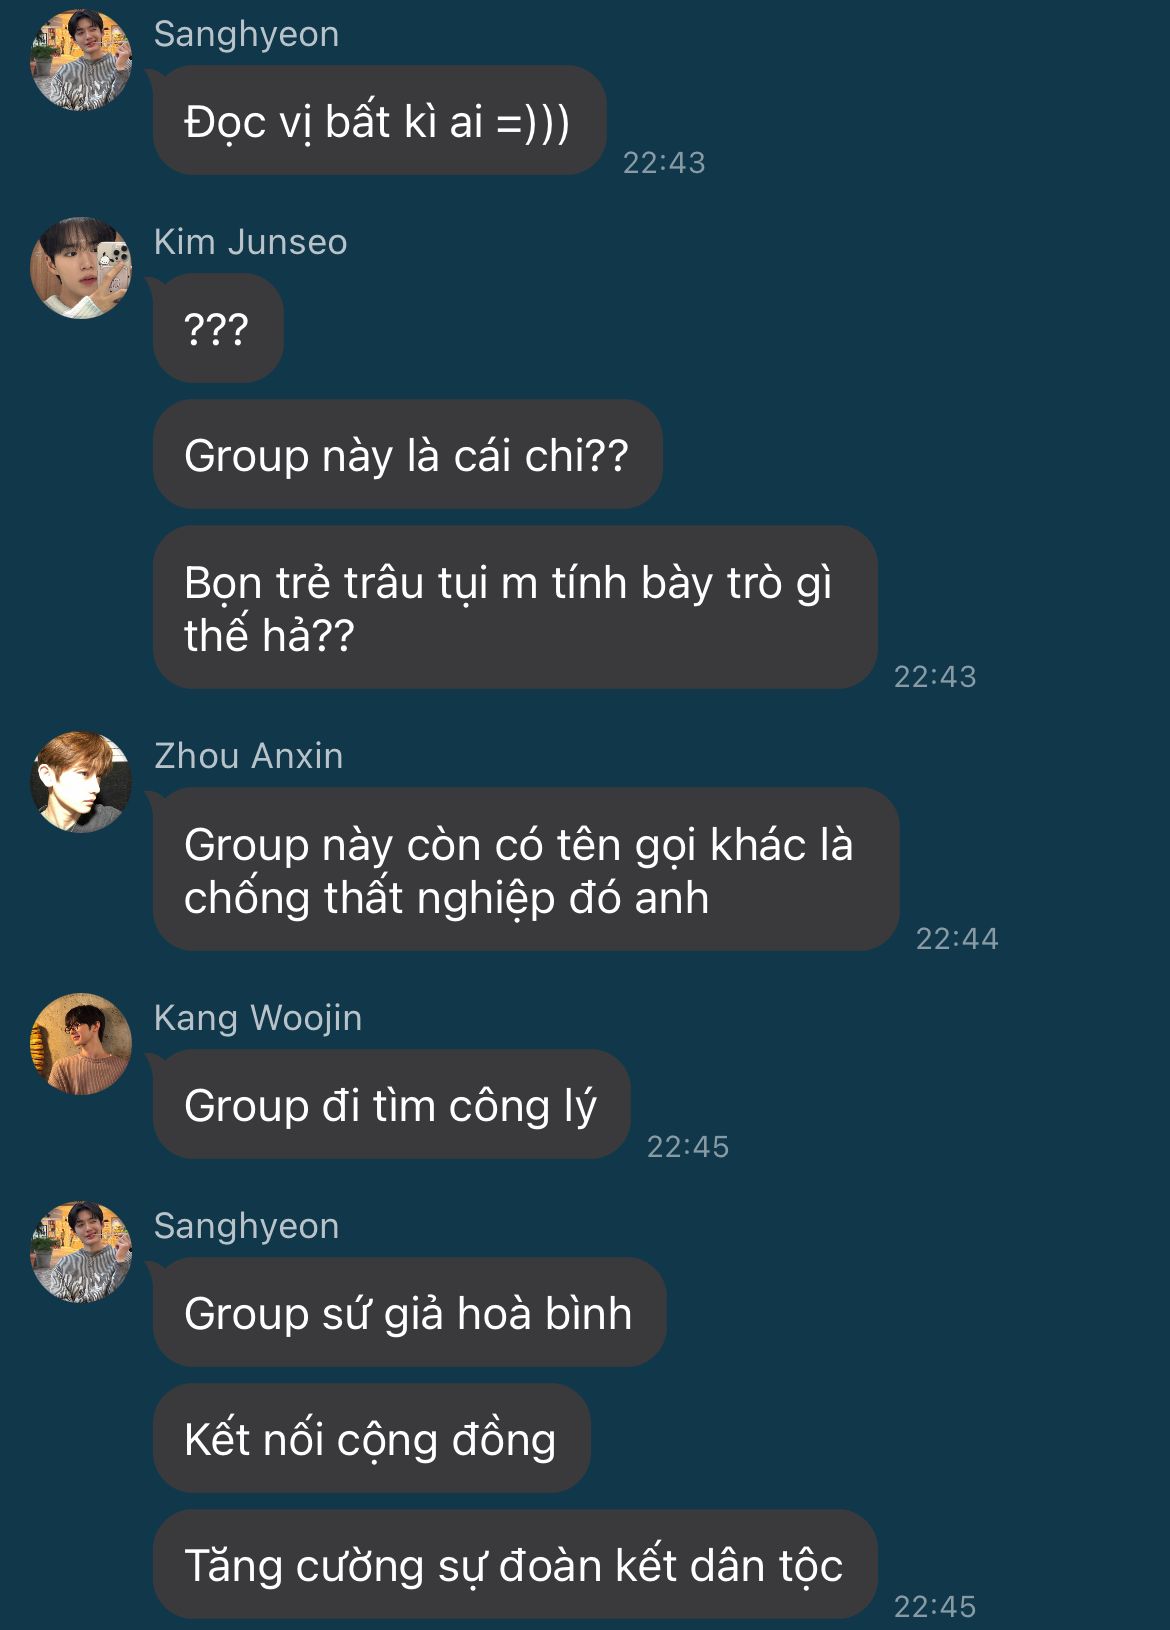The width and height of the screenshot is (1170, 1630).
Task: Open Sanghyeon's avatar beside "Group sứ giả hoà bình"
Action: point(81,1252)
